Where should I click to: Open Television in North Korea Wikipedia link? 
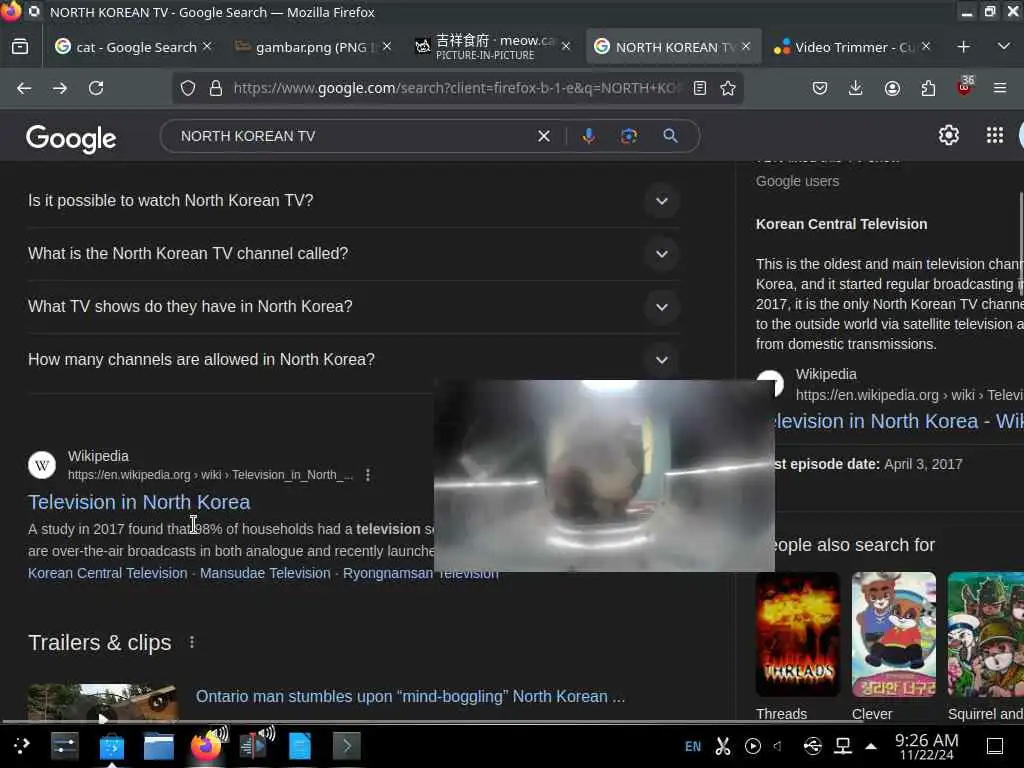(x=139, y=502)
